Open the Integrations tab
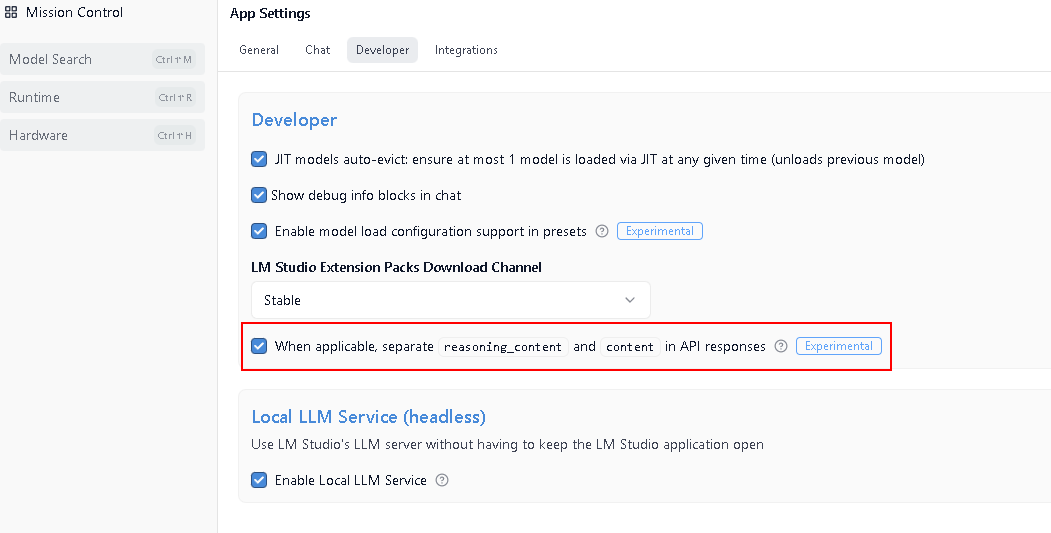Screen dimensions: 1051x533 (466, 50)
